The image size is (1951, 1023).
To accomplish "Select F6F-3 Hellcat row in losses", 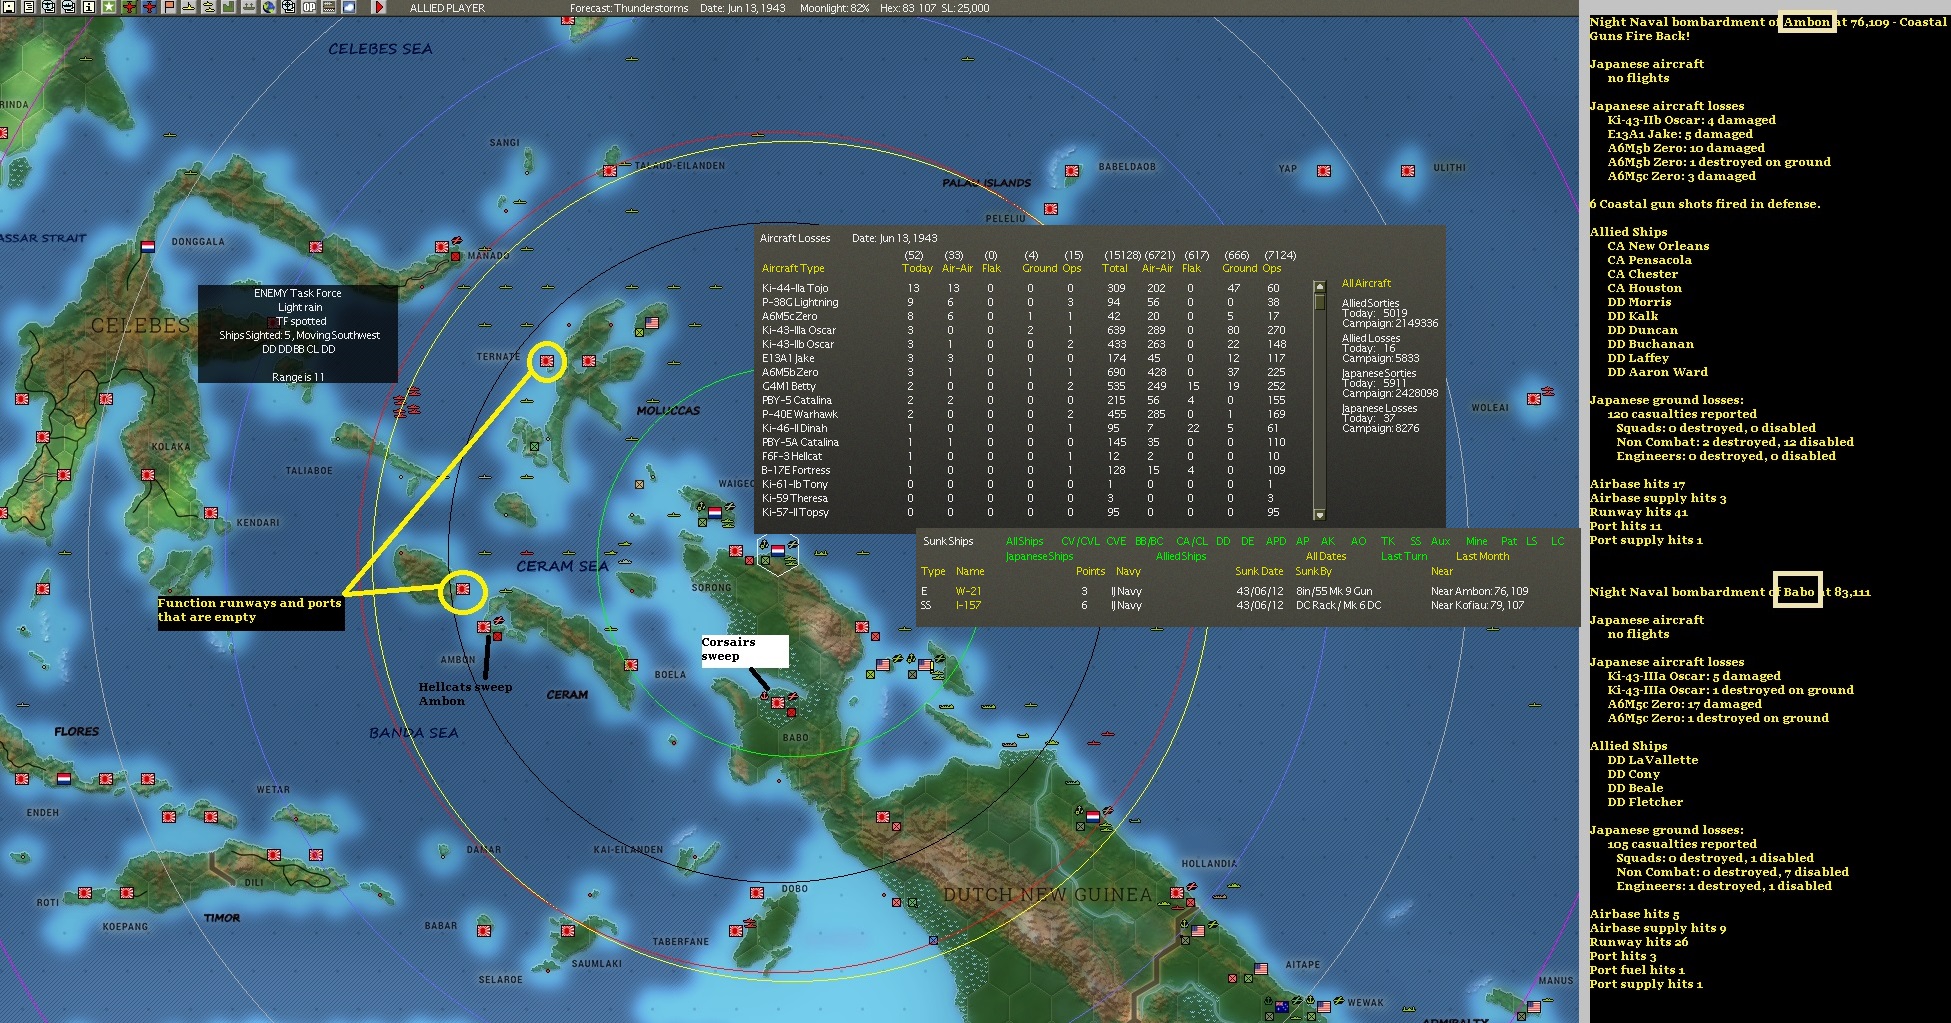I will tap(1030, 456).
